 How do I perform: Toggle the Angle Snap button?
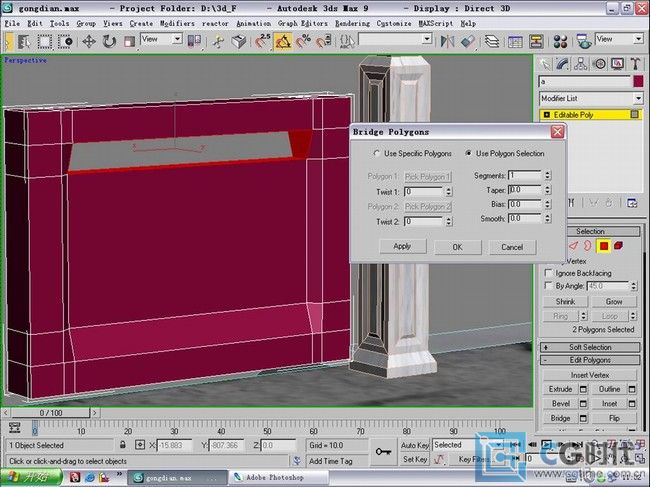(283, 41)
